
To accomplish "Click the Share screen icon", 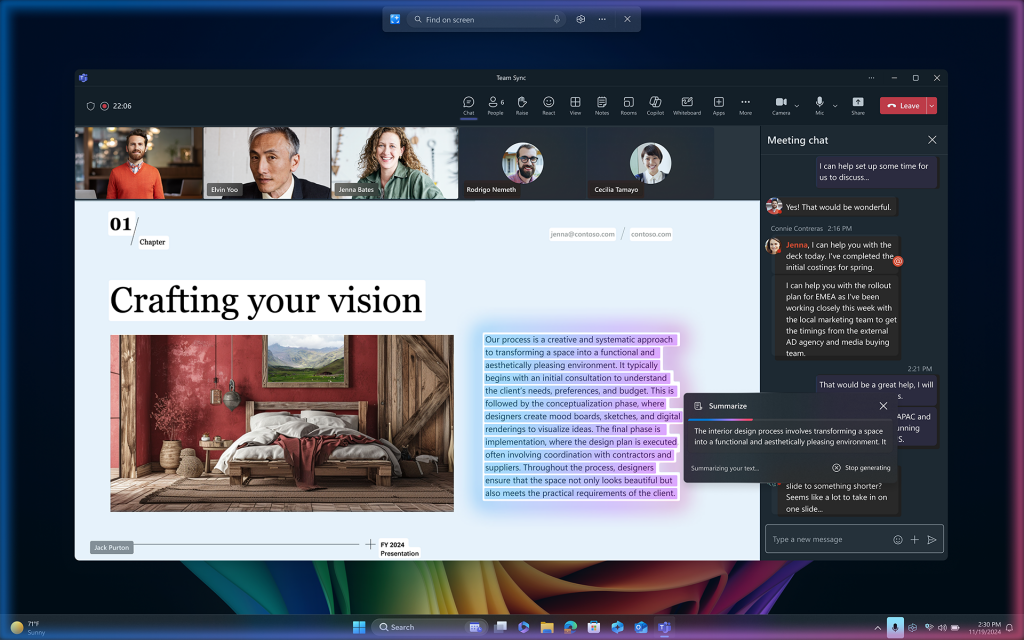I will click(x=858, y=104).
